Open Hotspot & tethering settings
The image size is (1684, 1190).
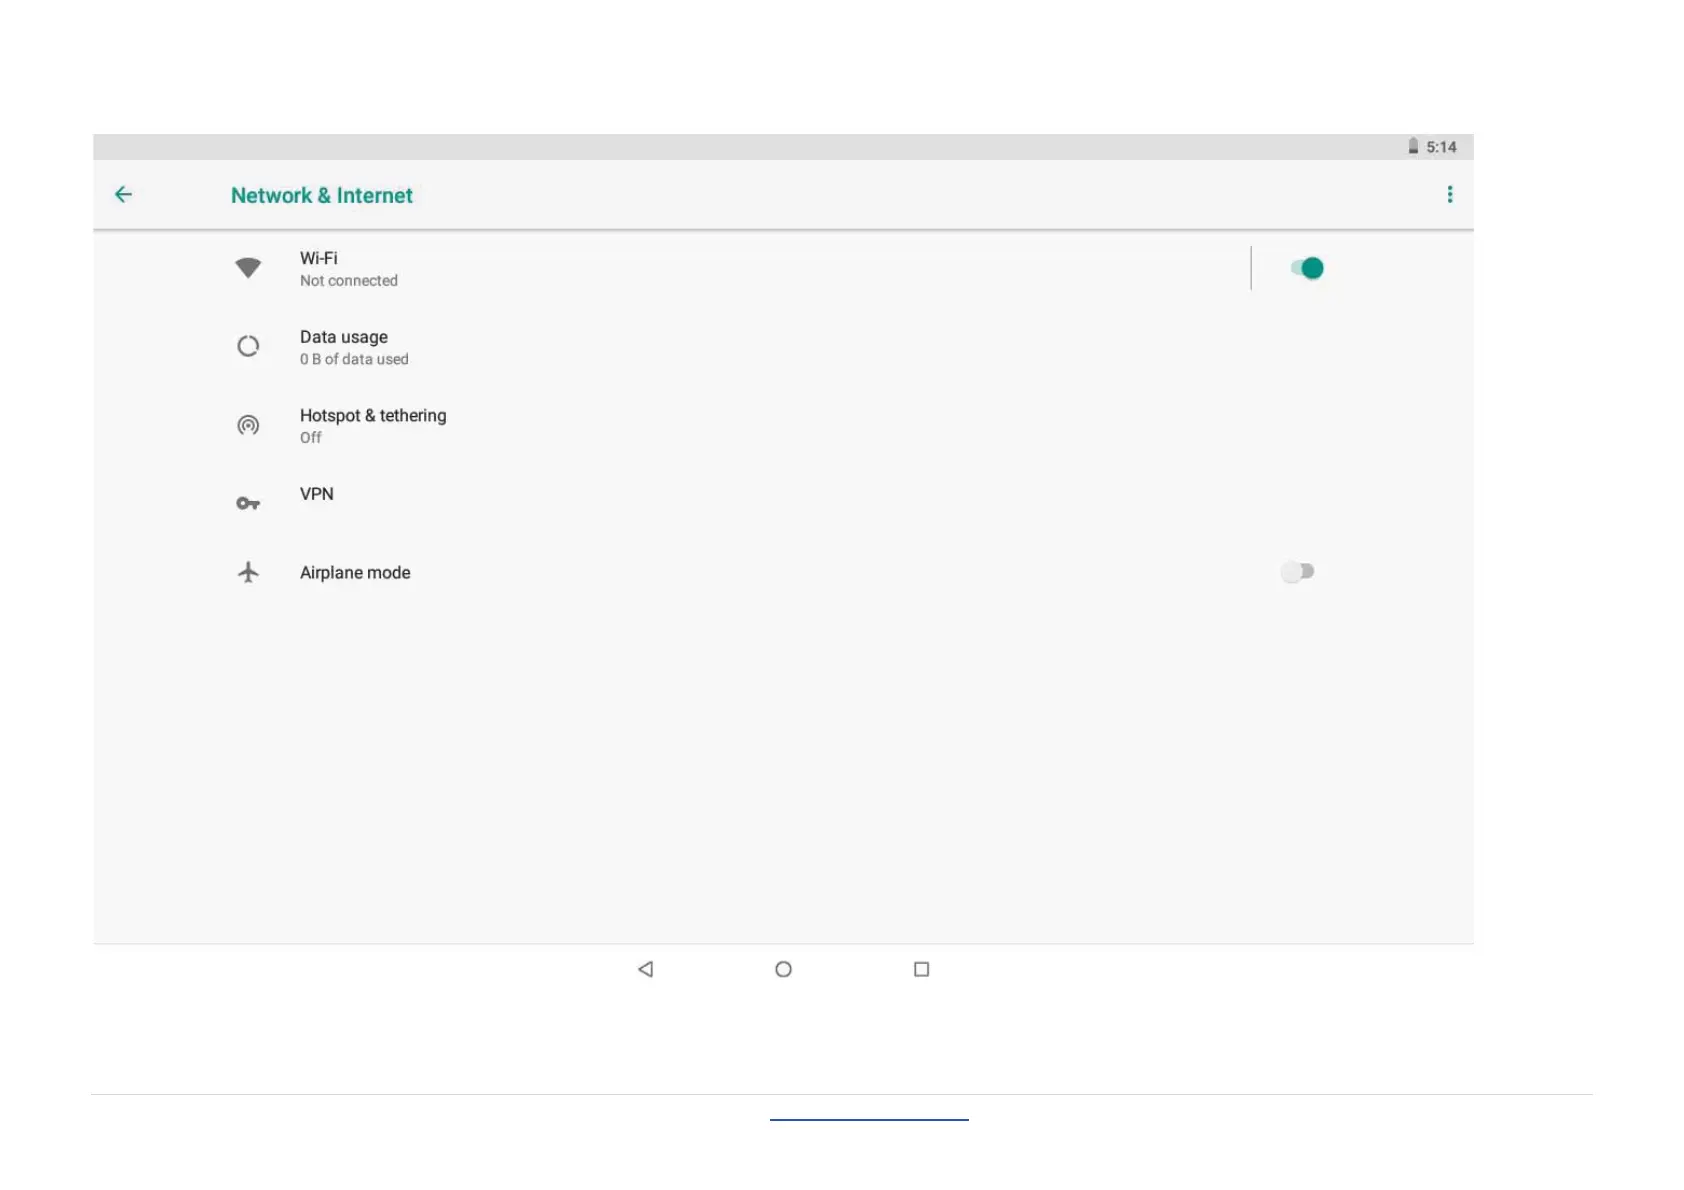373,425
